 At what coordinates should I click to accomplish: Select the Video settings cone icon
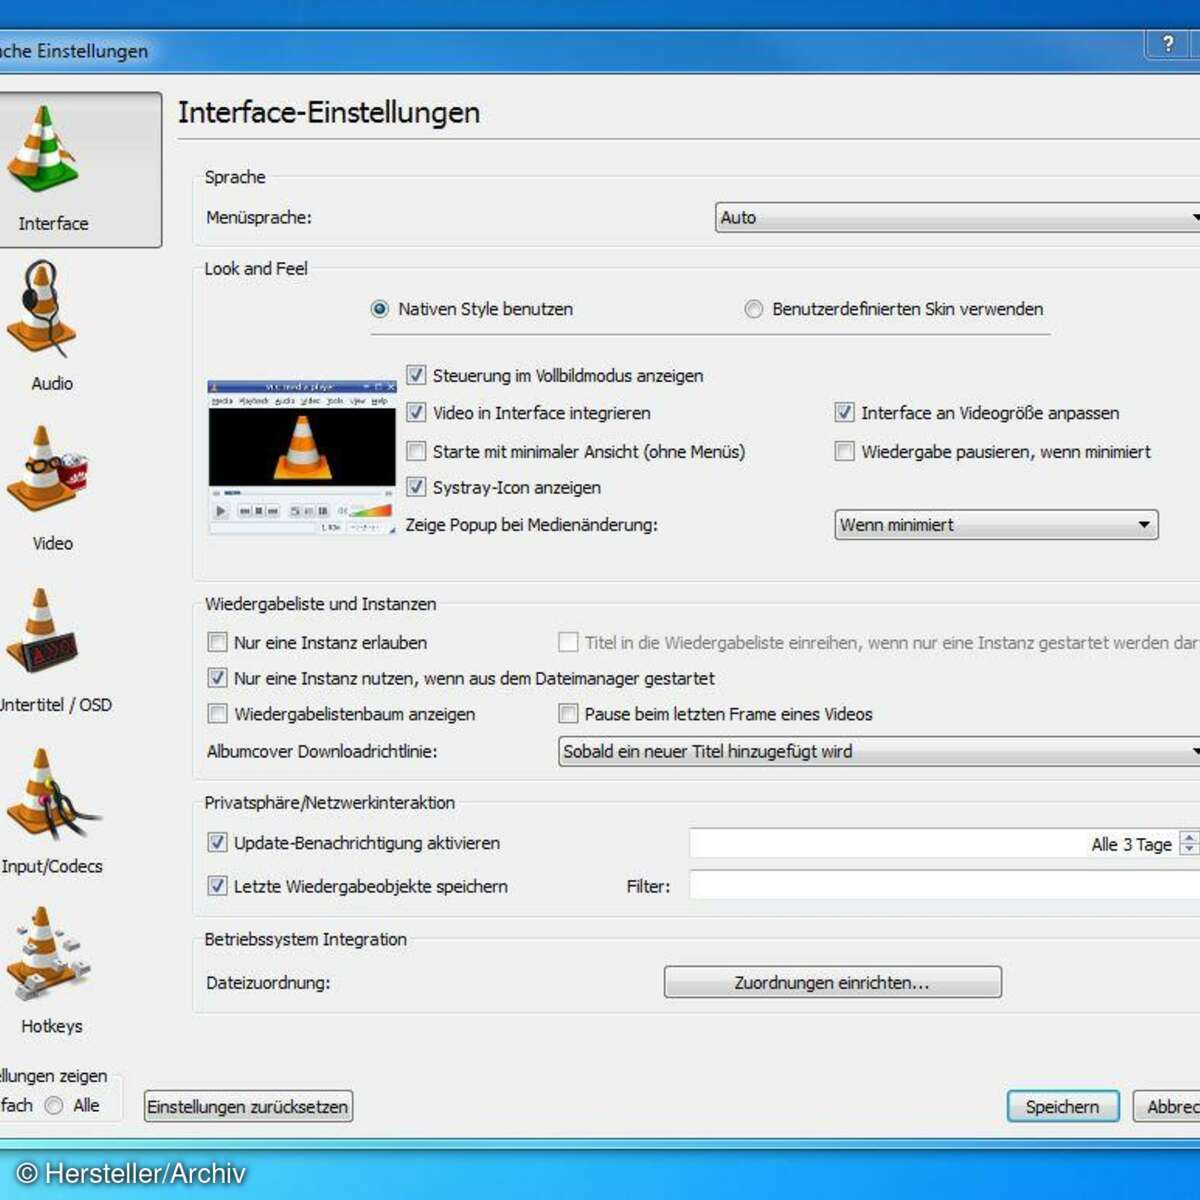click(45, 470)
